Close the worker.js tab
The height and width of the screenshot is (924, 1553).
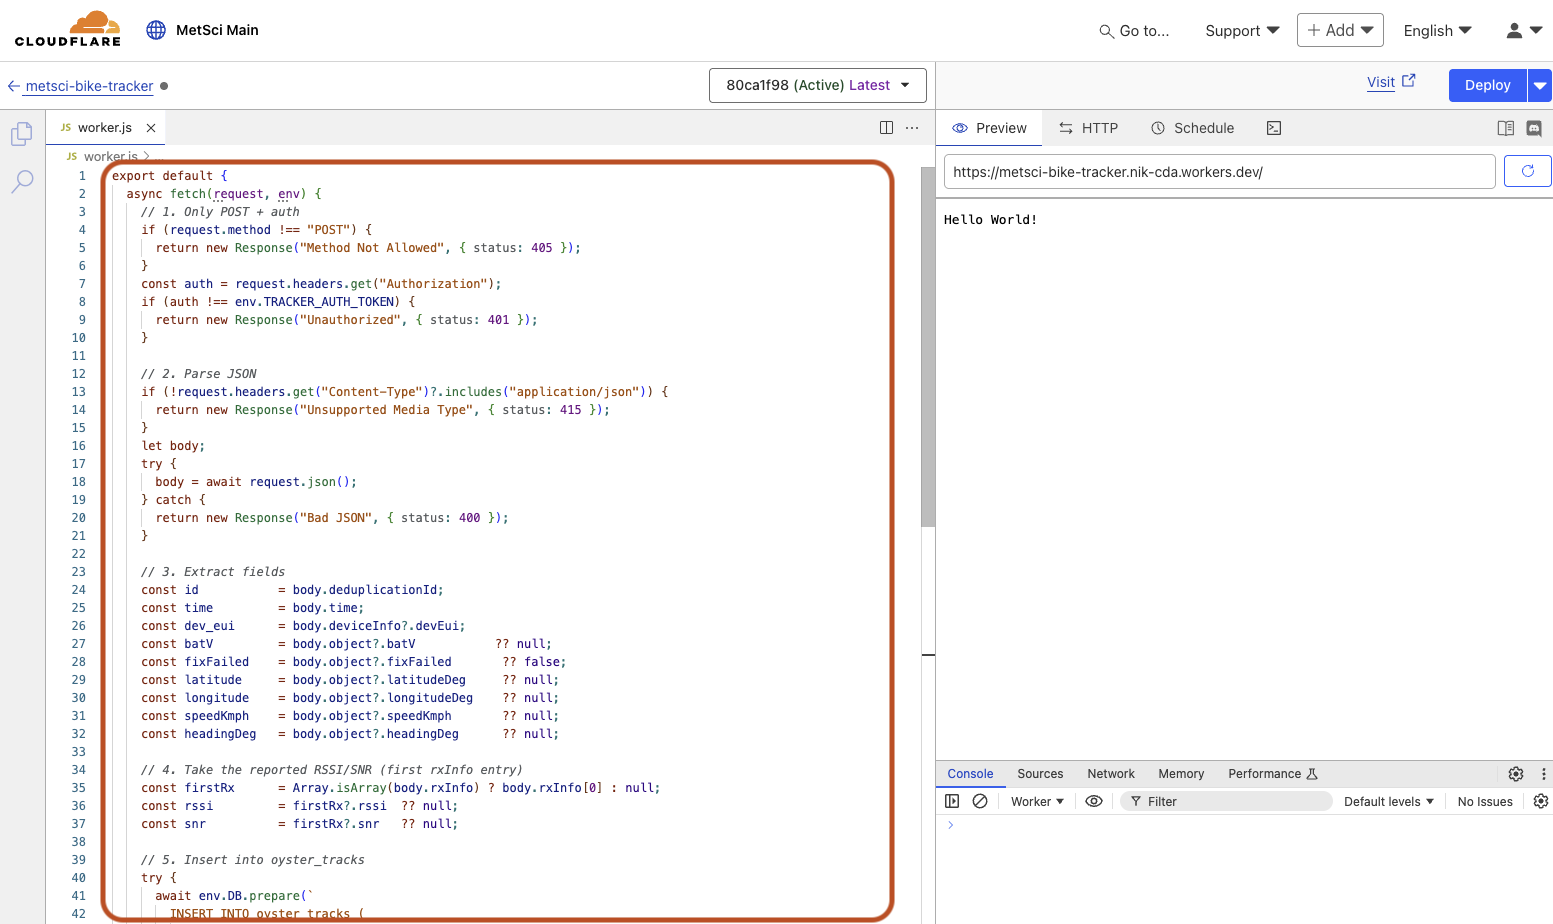click(151, 128)
